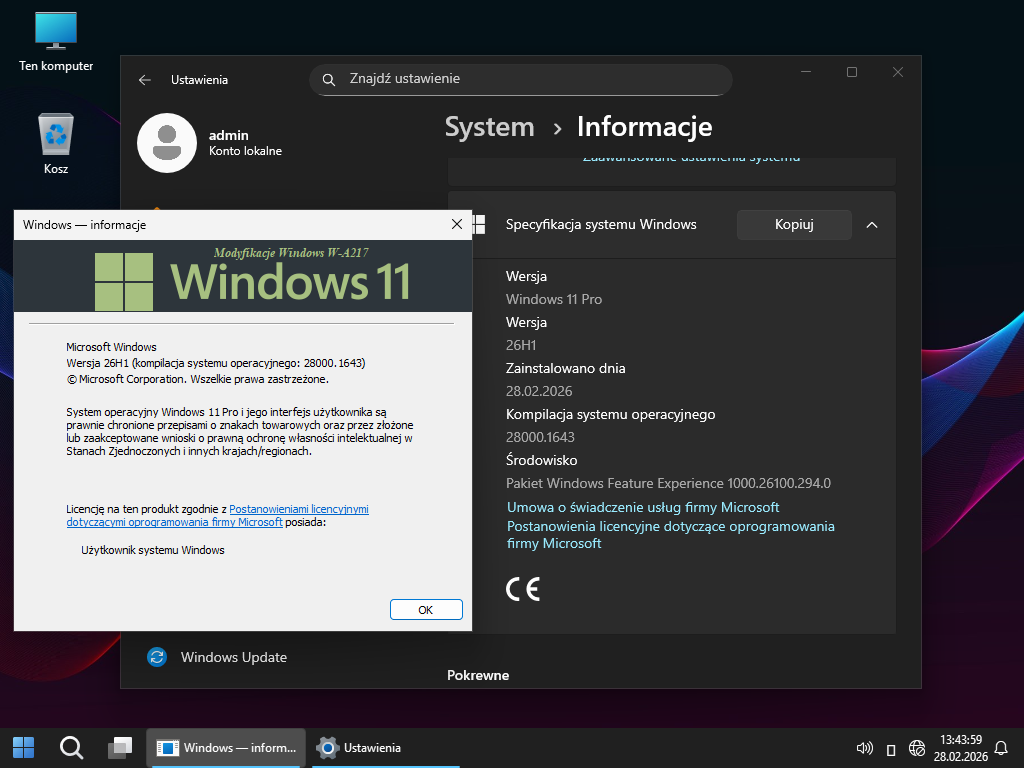
Task: Open Postanowieniami licencyjnymi link in dialog
Action: pyautogui.click(x=298, y=509)
